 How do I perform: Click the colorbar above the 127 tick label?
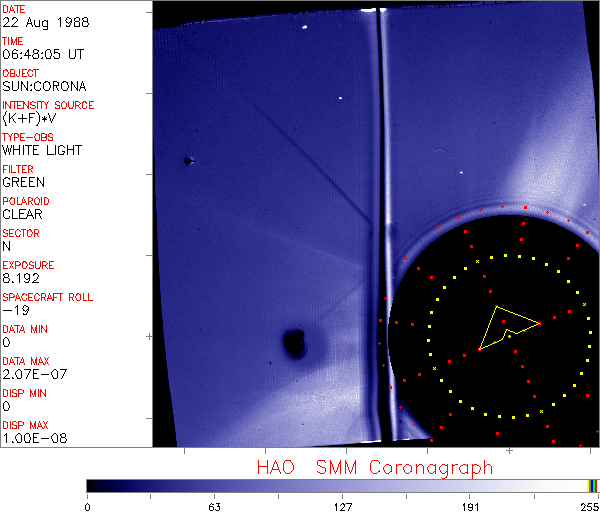coord(342,485)
